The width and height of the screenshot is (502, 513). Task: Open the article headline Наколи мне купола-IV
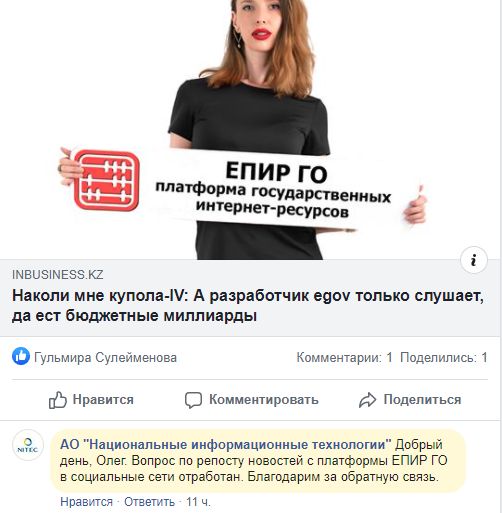248,305
